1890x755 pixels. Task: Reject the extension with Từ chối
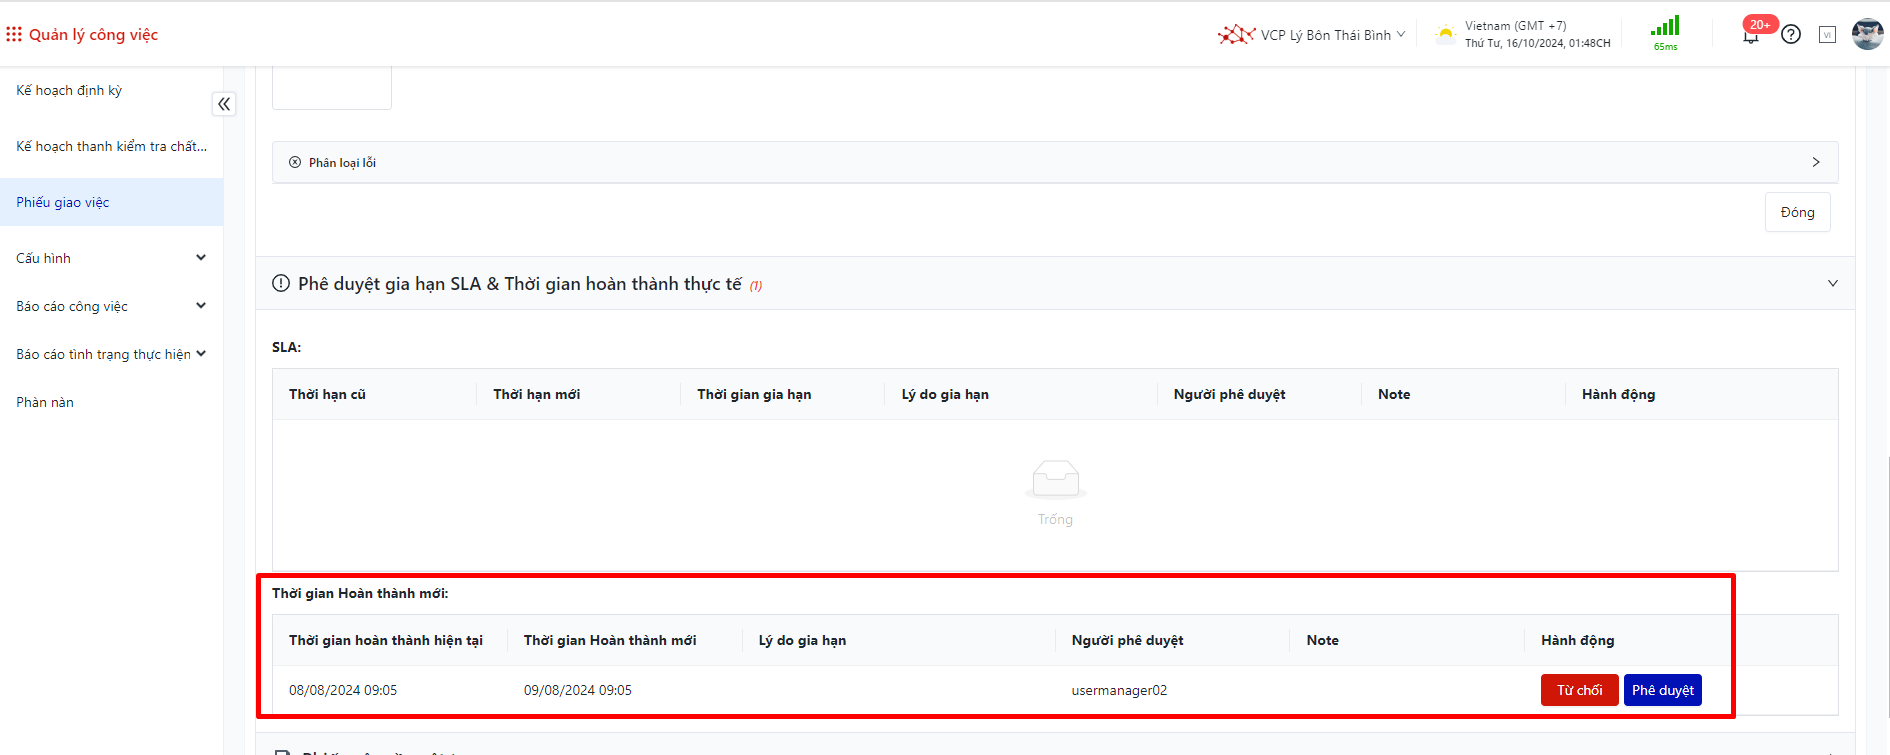1579,690
